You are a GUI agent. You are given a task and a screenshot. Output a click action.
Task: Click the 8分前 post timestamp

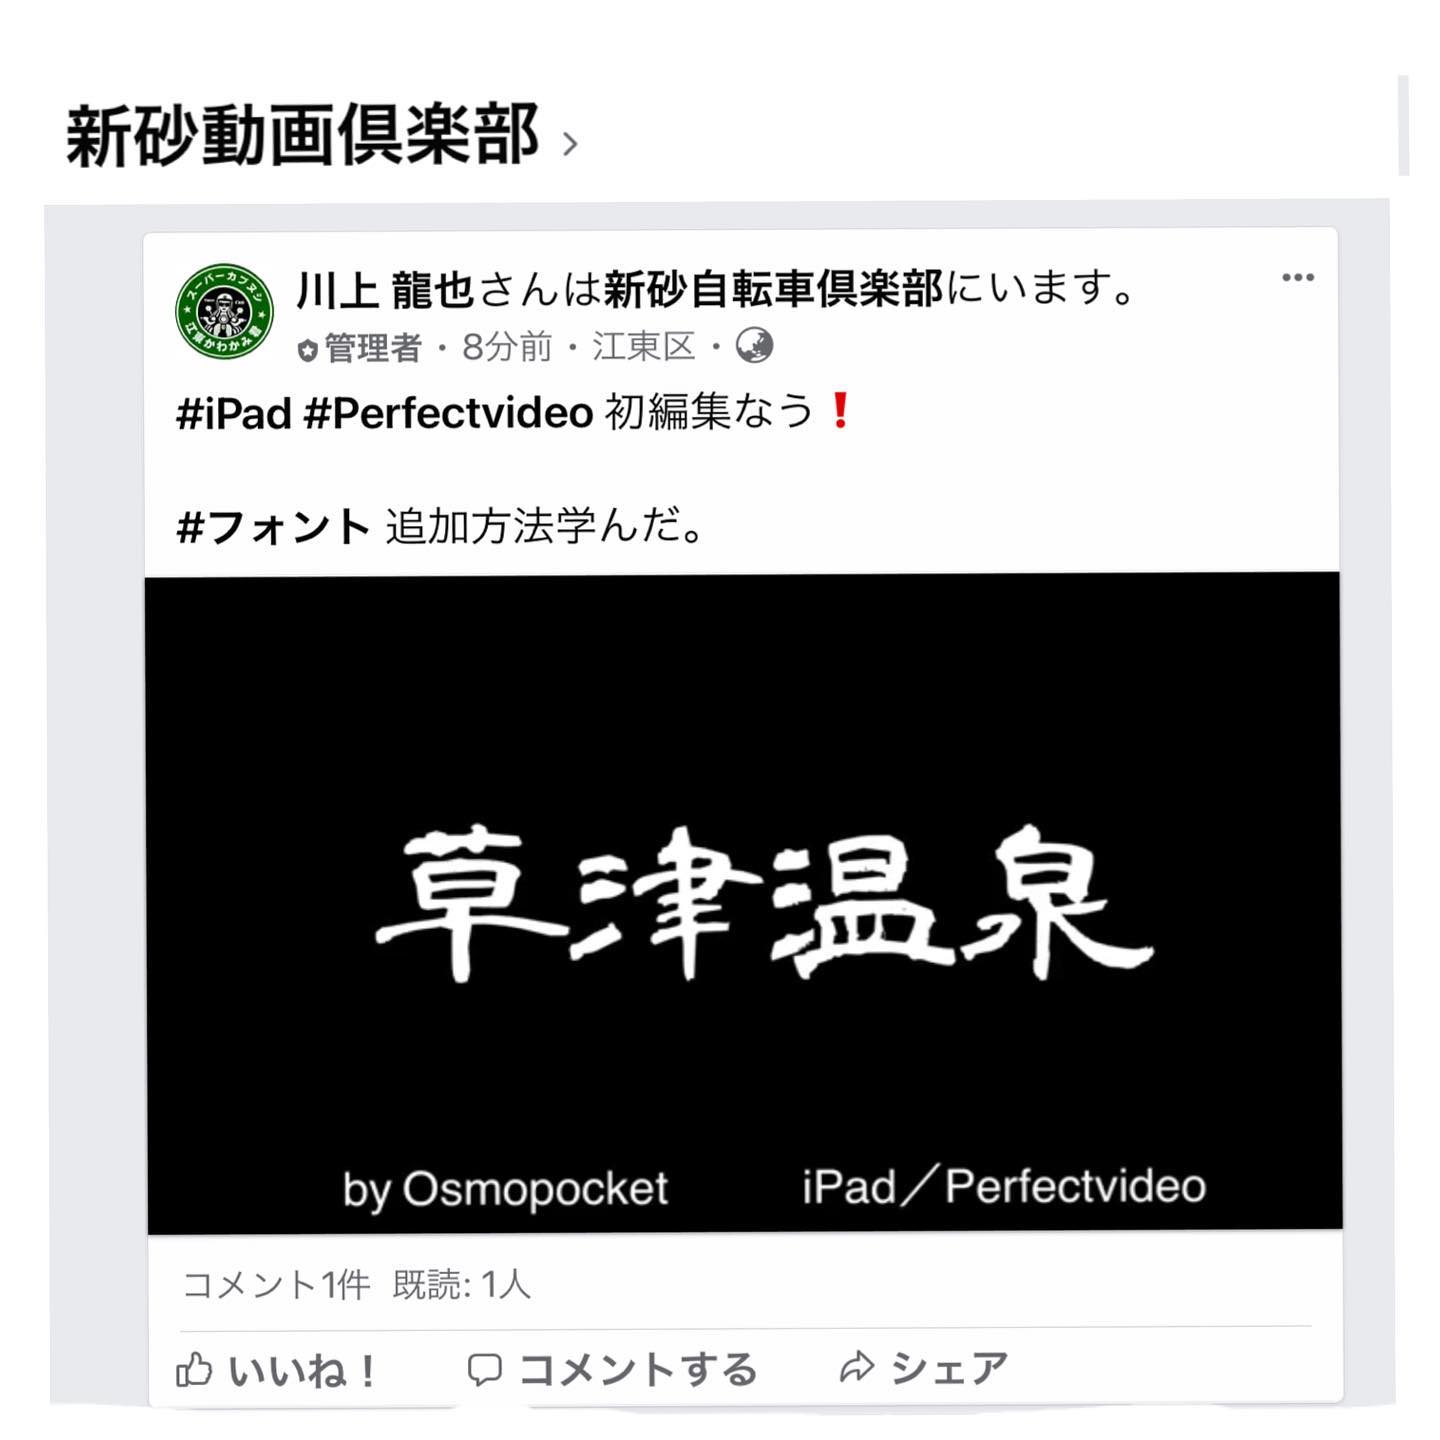click(x=507, y=347)
